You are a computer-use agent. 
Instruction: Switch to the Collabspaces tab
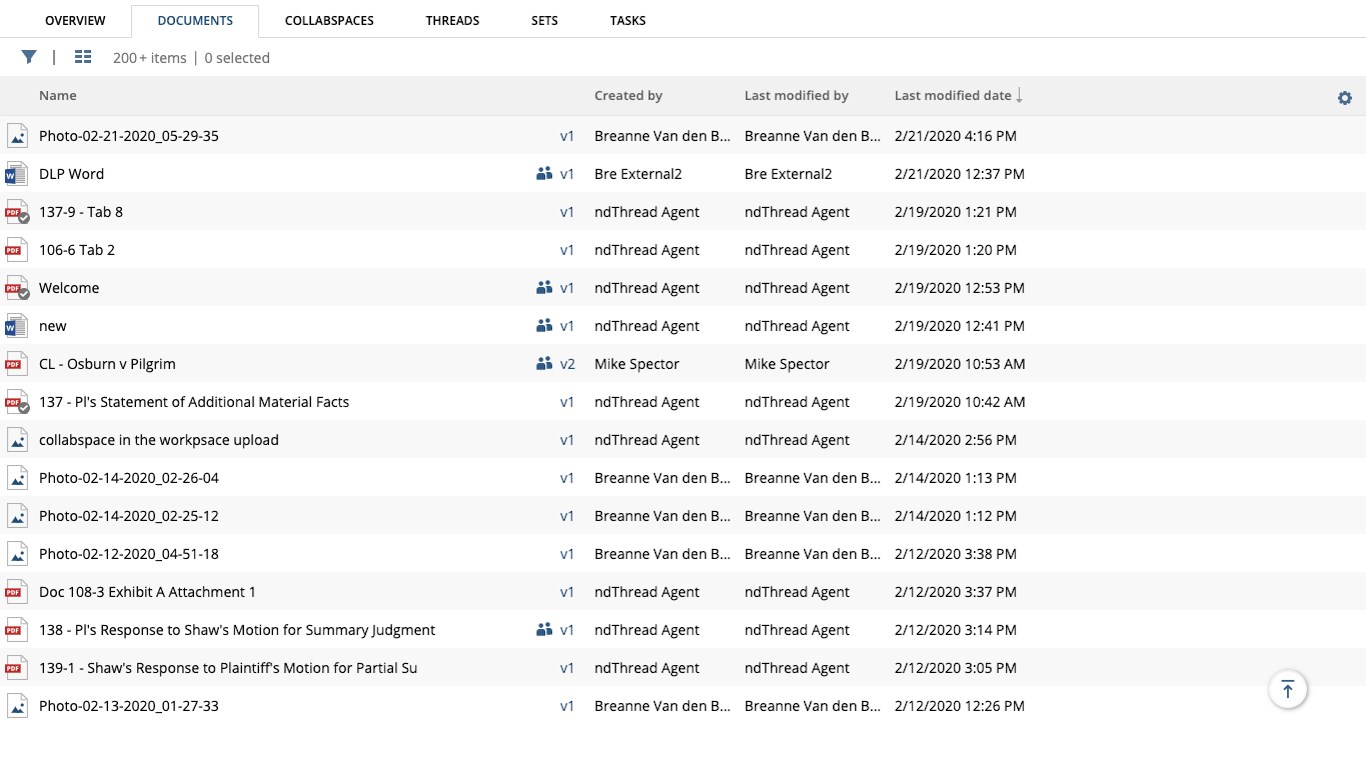[329, 20]
